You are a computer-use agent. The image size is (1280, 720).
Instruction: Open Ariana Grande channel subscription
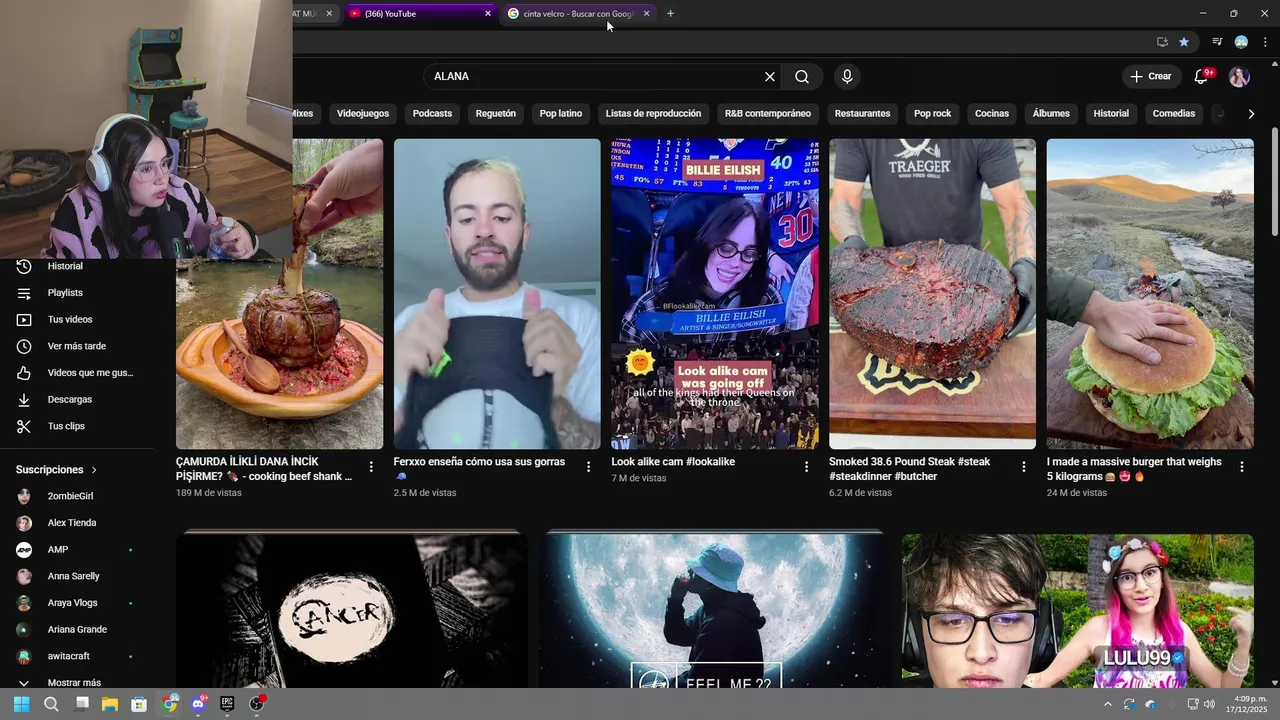tap(76, 629)
